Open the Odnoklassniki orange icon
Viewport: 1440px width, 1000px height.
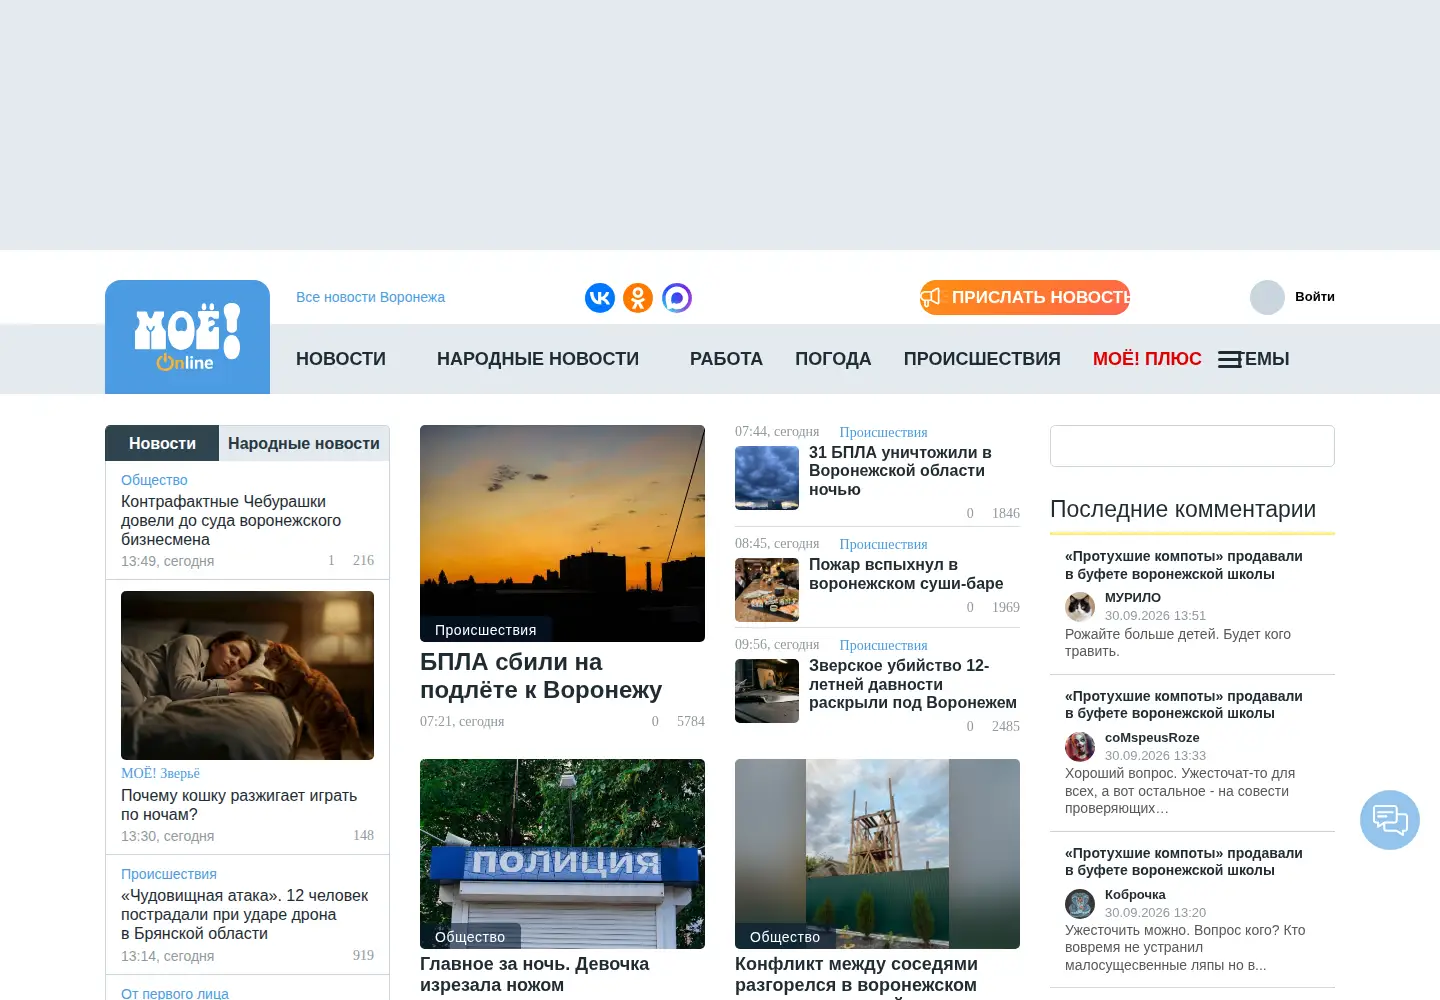(638, 297)
